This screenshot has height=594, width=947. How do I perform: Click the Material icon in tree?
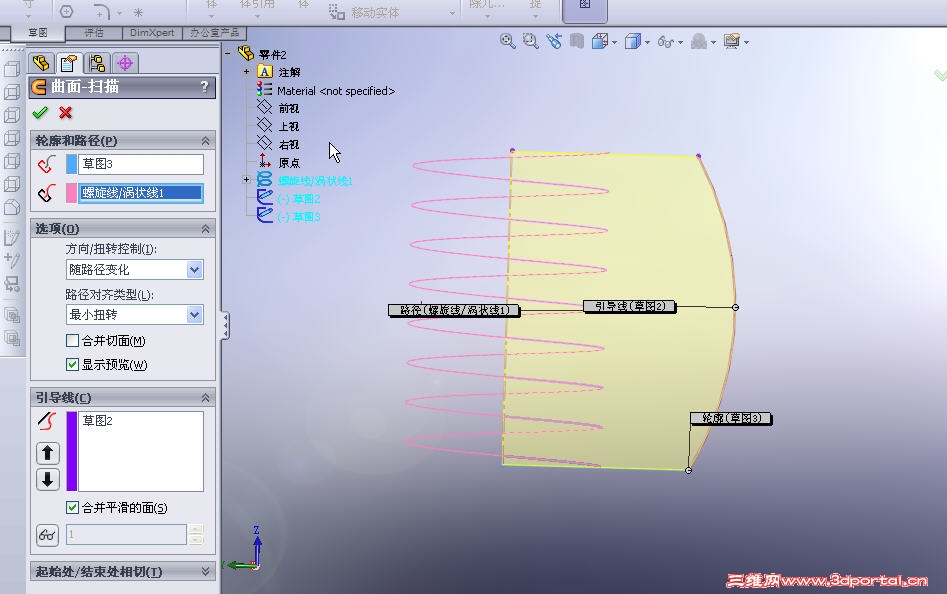tap(264, 90)
